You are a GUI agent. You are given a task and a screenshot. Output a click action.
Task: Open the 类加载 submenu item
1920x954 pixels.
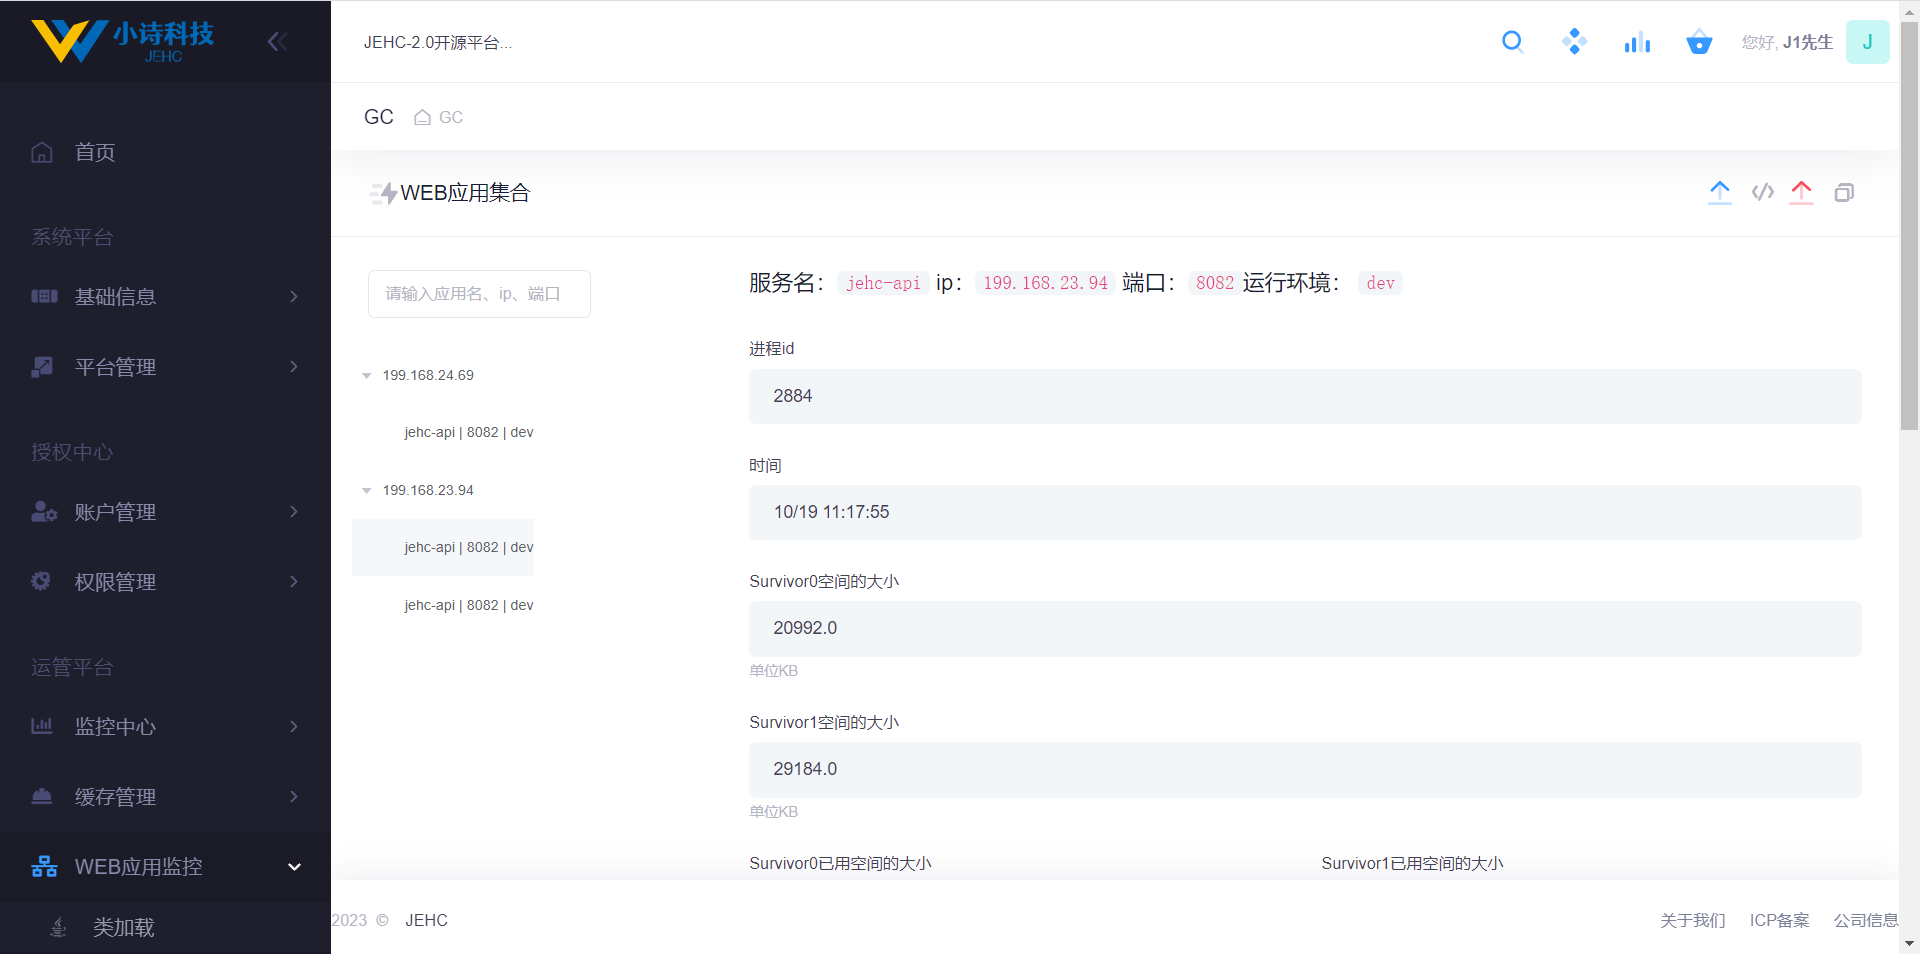point(123,928)
